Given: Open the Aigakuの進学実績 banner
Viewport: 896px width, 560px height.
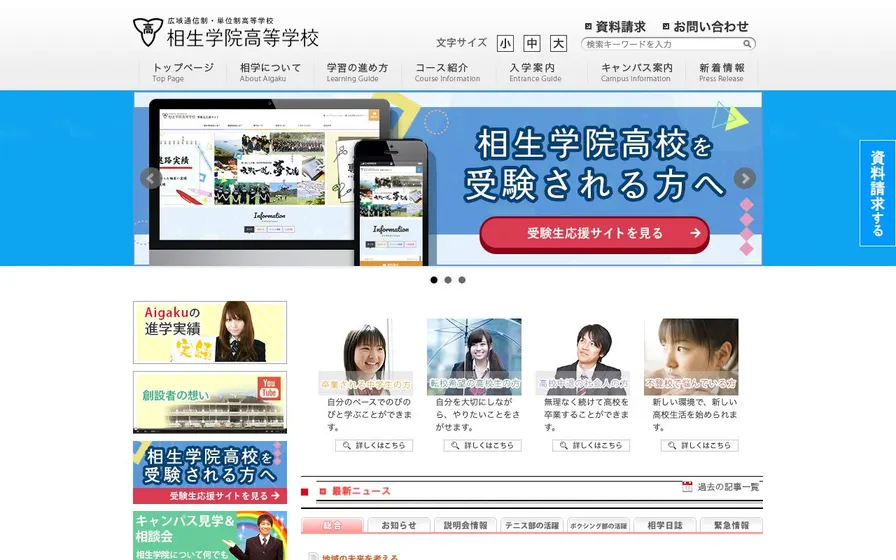Looking at the screenshot, I should [x=210, y=333].
